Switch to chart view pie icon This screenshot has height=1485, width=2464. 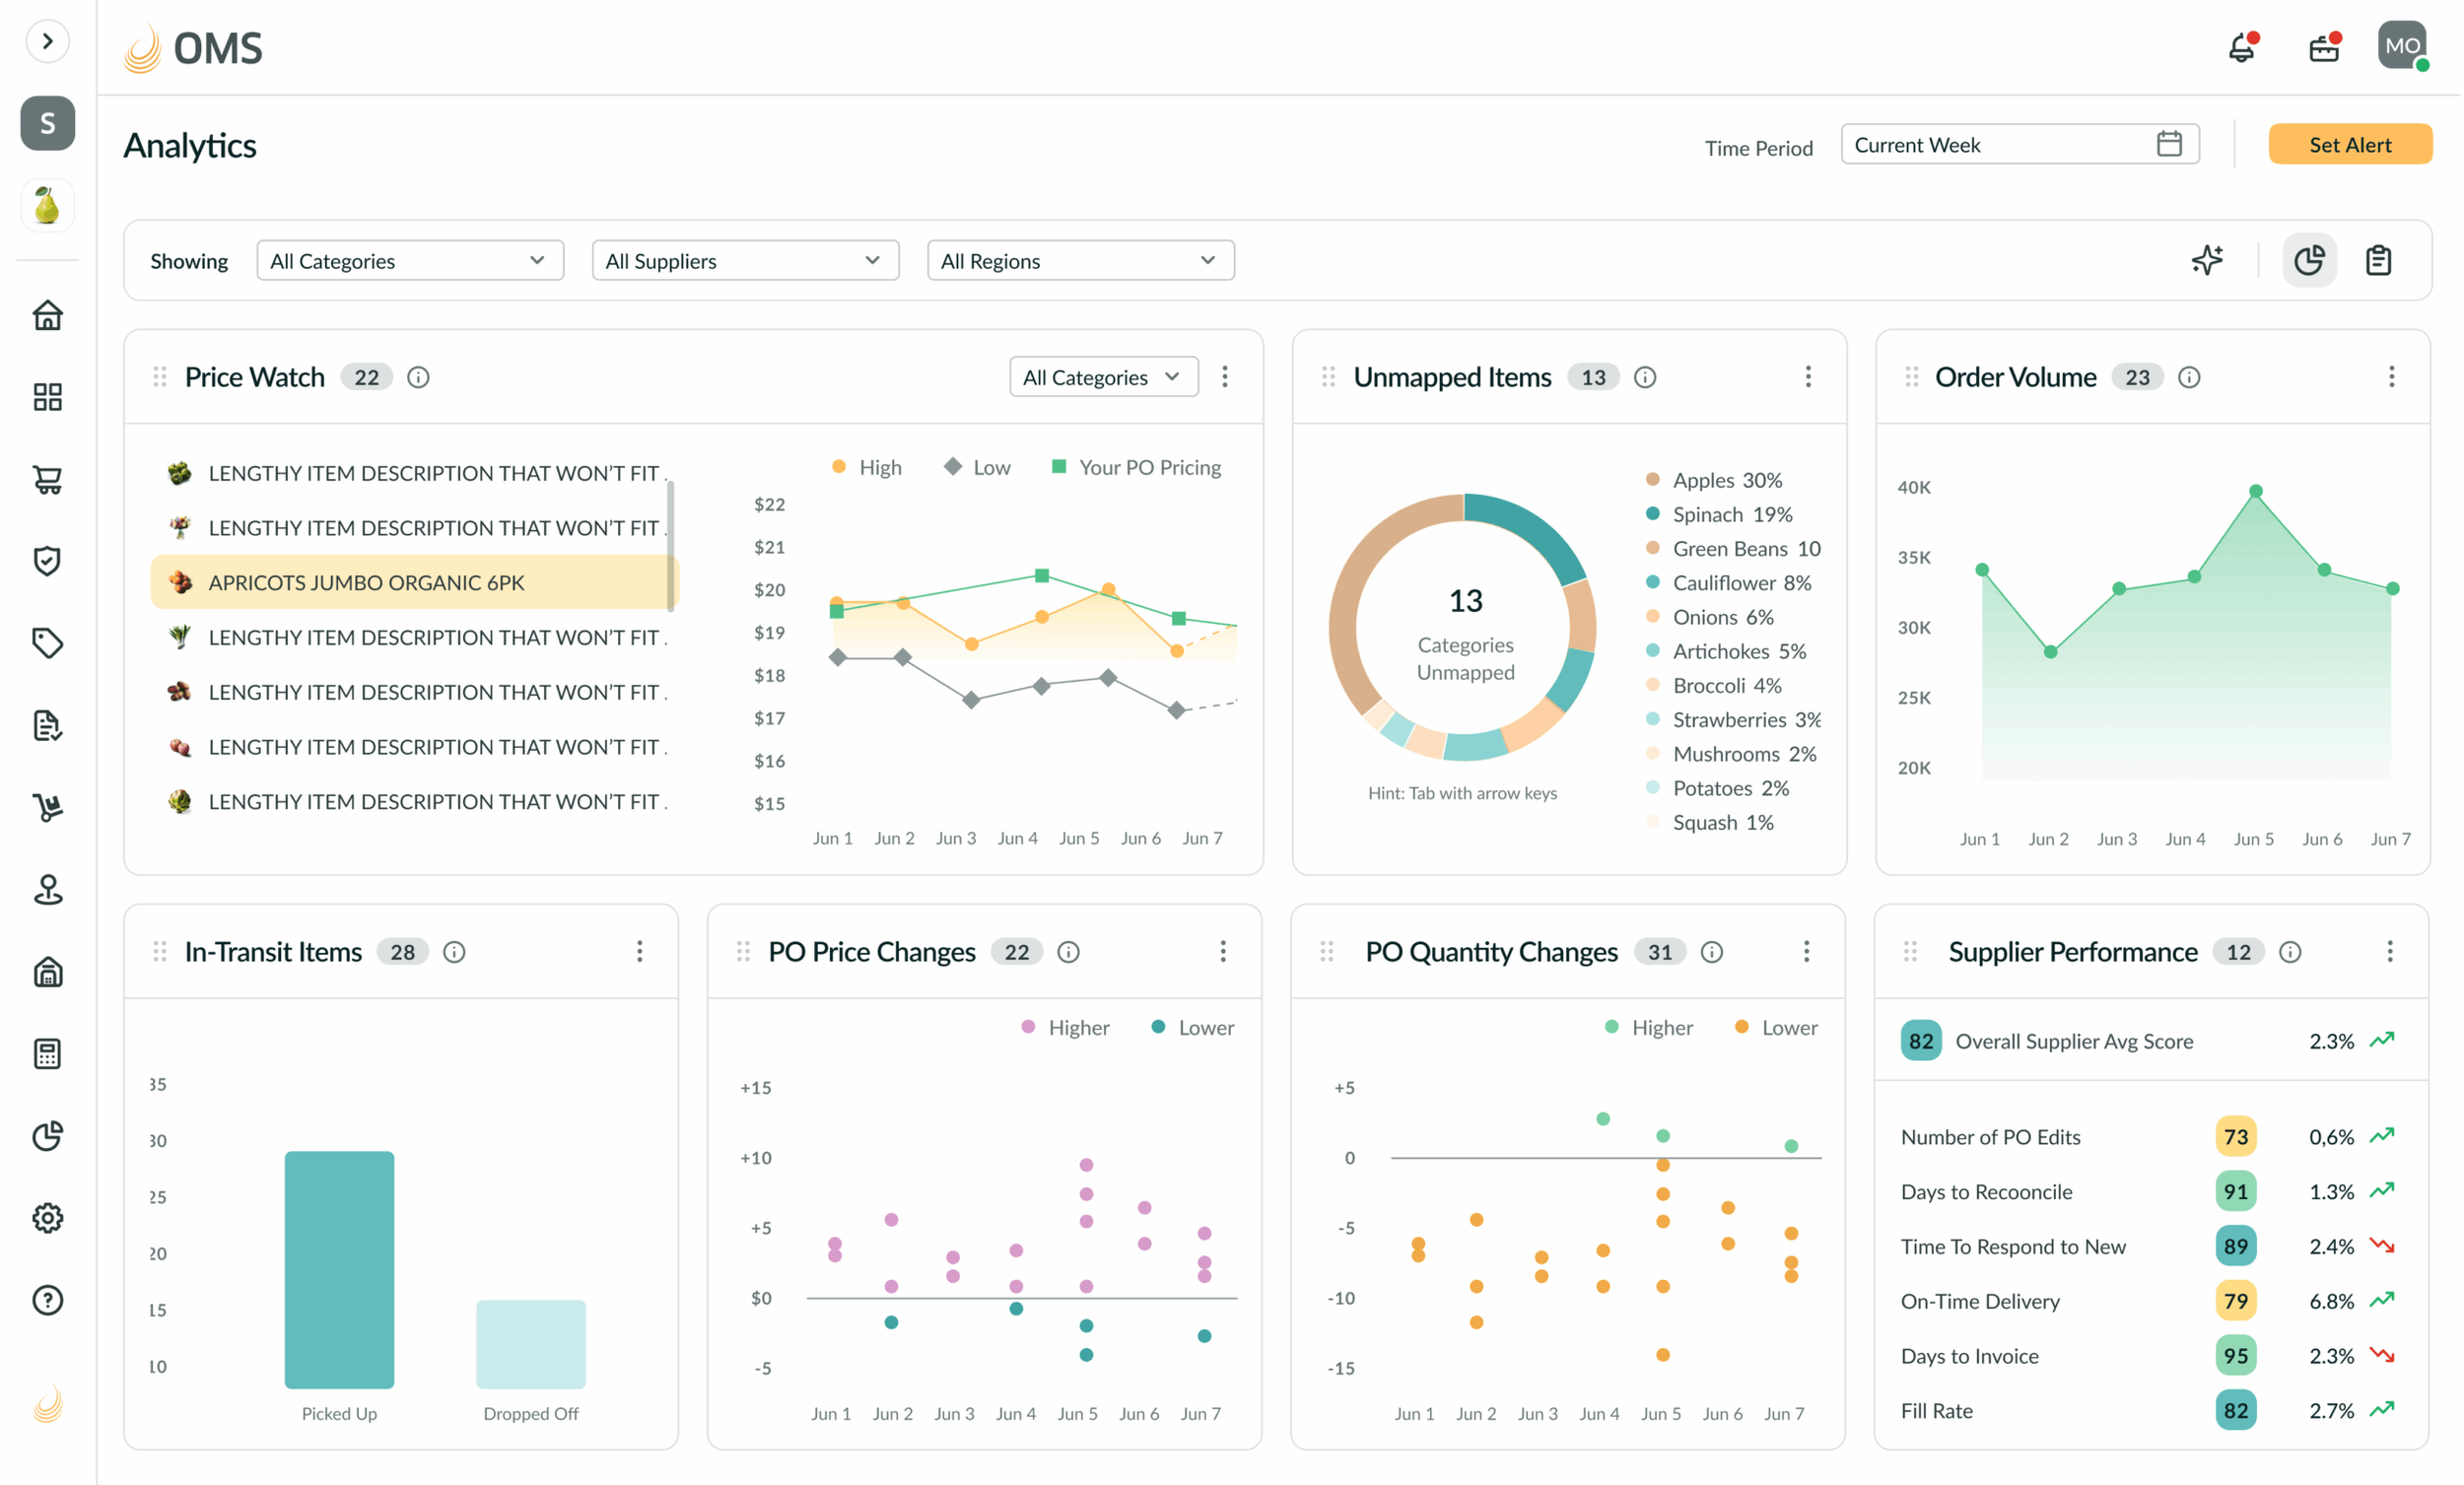pos(2309,260)
